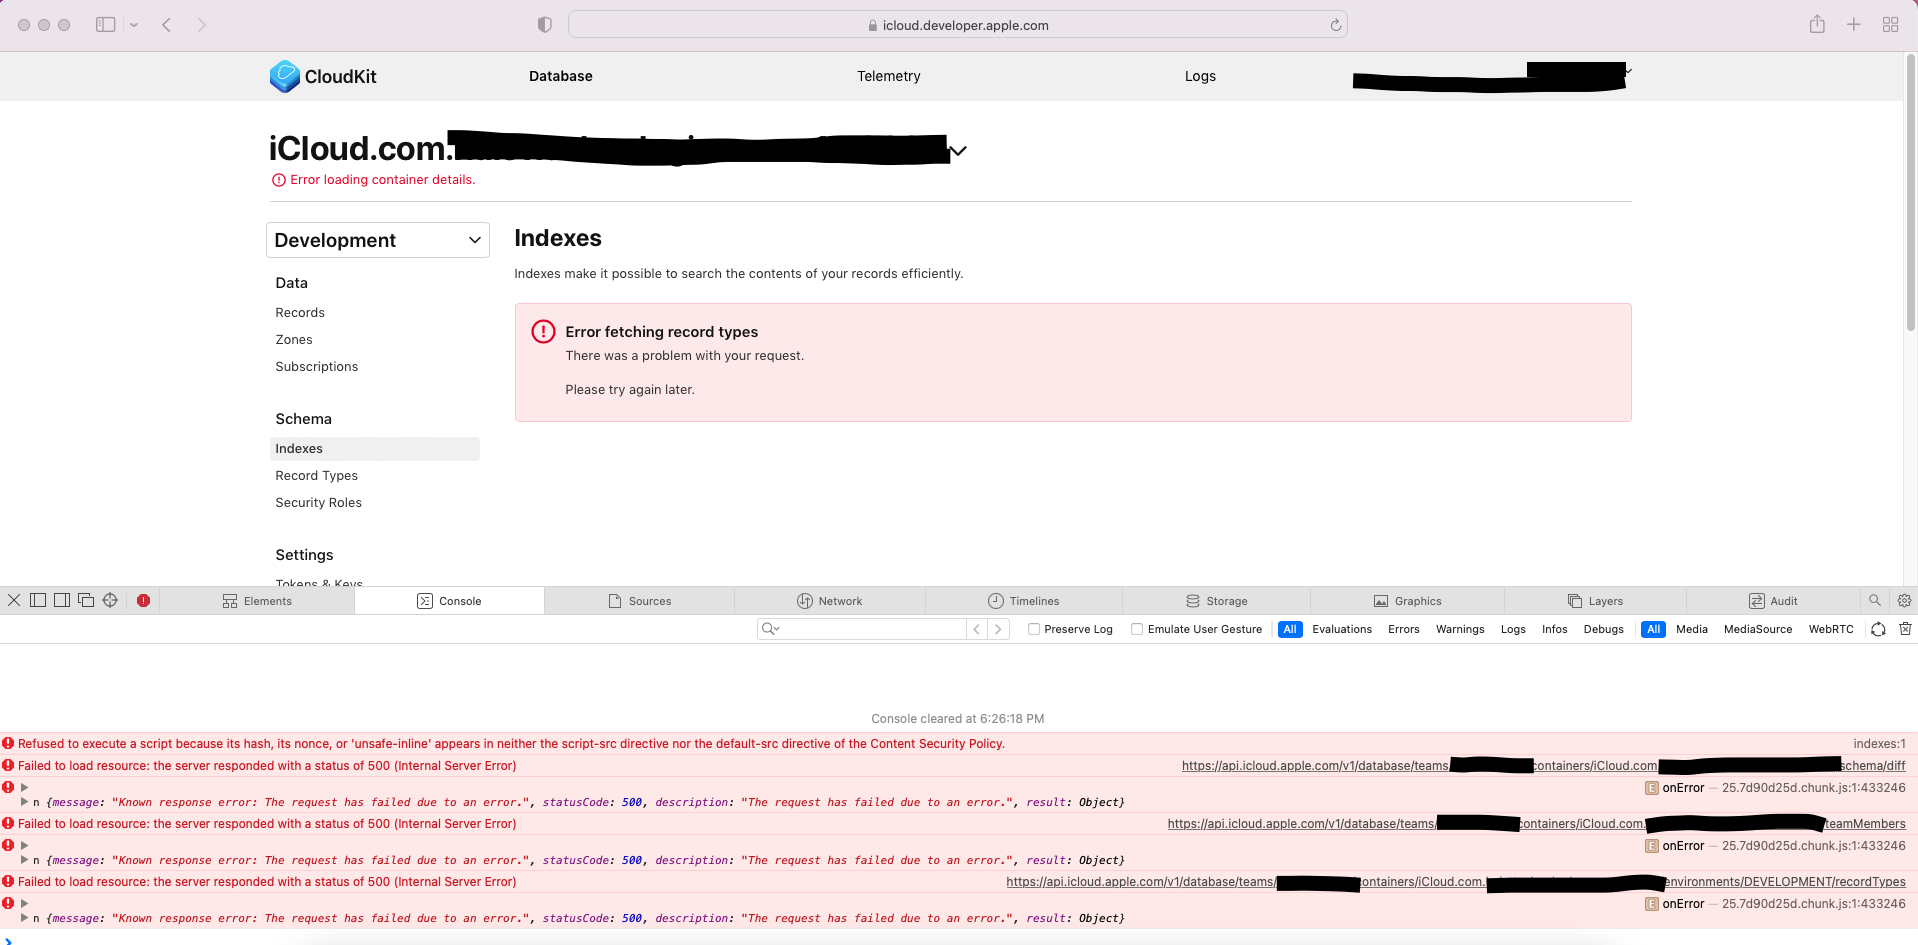Screen dimensions: 1918x945
Task: Open a new Safari tab
Action: click(x=1853, y=25)
